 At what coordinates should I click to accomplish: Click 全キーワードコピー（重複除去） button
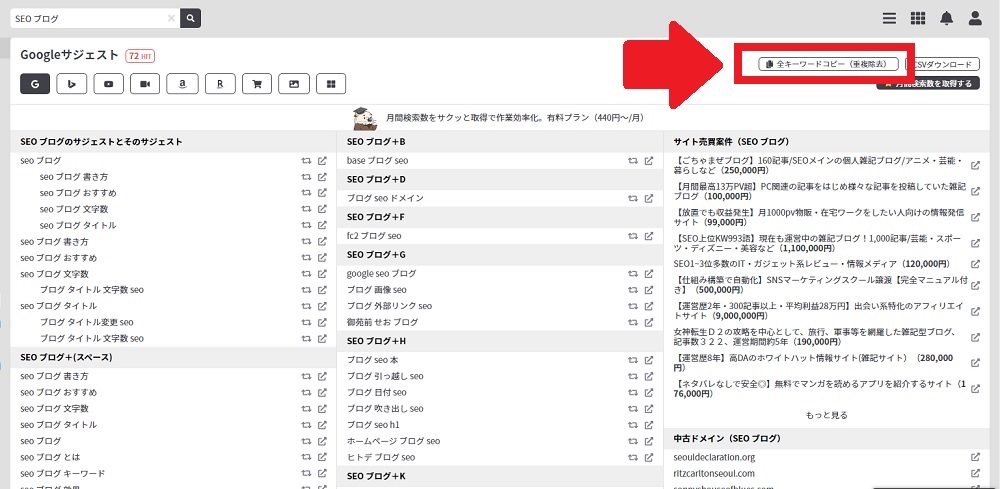point(828,64)
